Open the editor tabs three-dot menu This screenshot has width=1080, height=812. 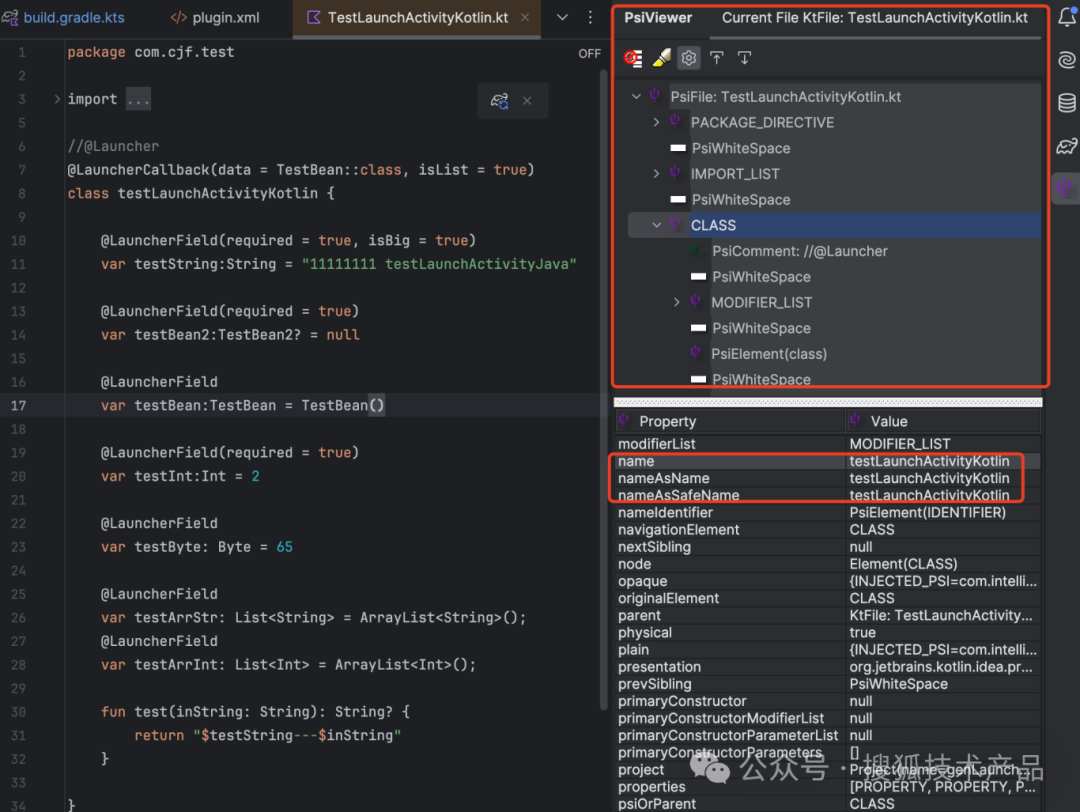pos(590,18)
